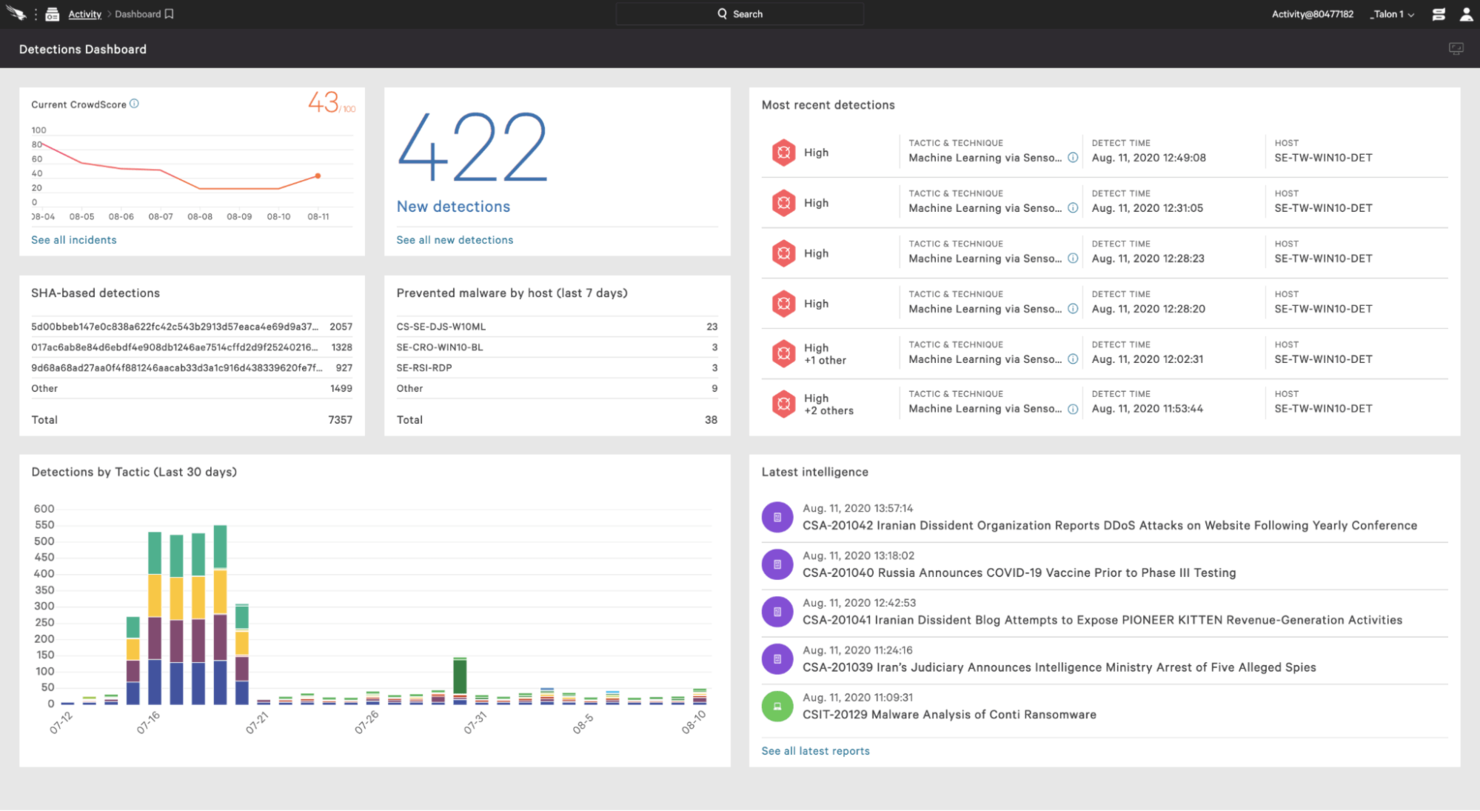The image size is (1480, 811).
Task: Open the notifications icon in the top bar
Action: click(1437, 13)
